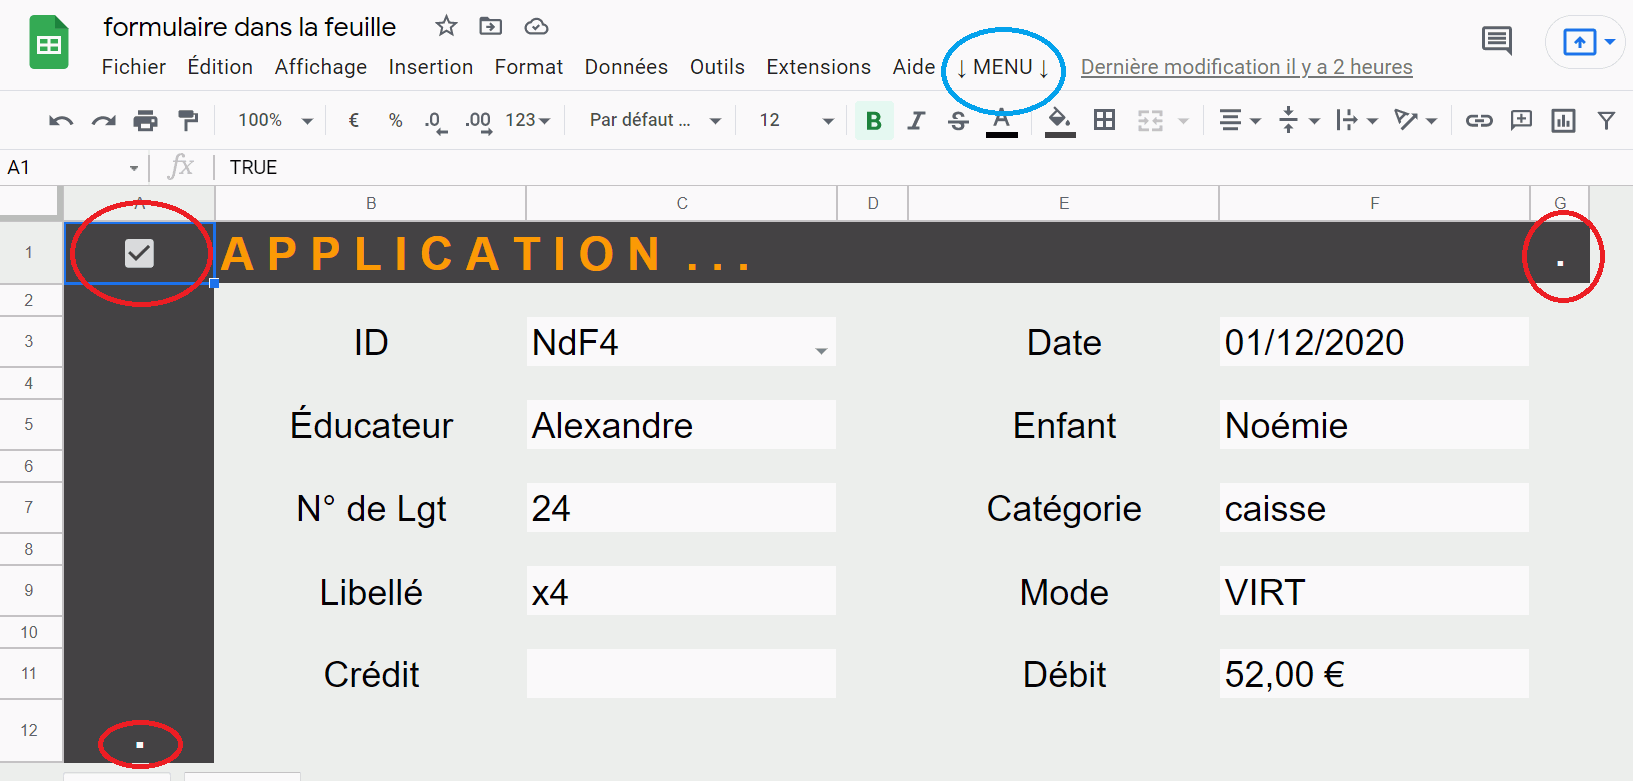
Task: Open the Dernière modification history link
Action: (1246, 67)
